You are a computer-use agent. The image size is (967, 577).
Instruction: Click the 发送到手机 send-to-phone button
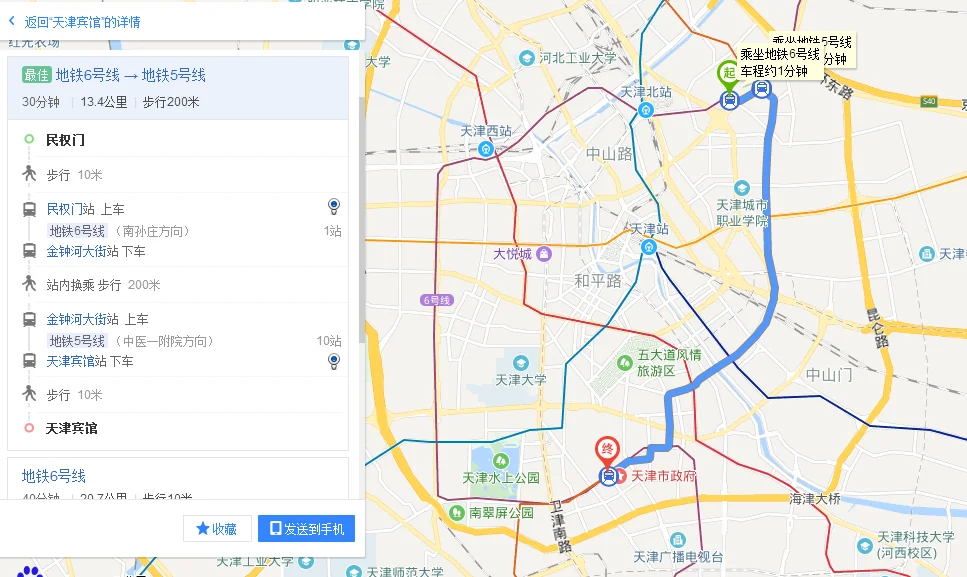305,529
